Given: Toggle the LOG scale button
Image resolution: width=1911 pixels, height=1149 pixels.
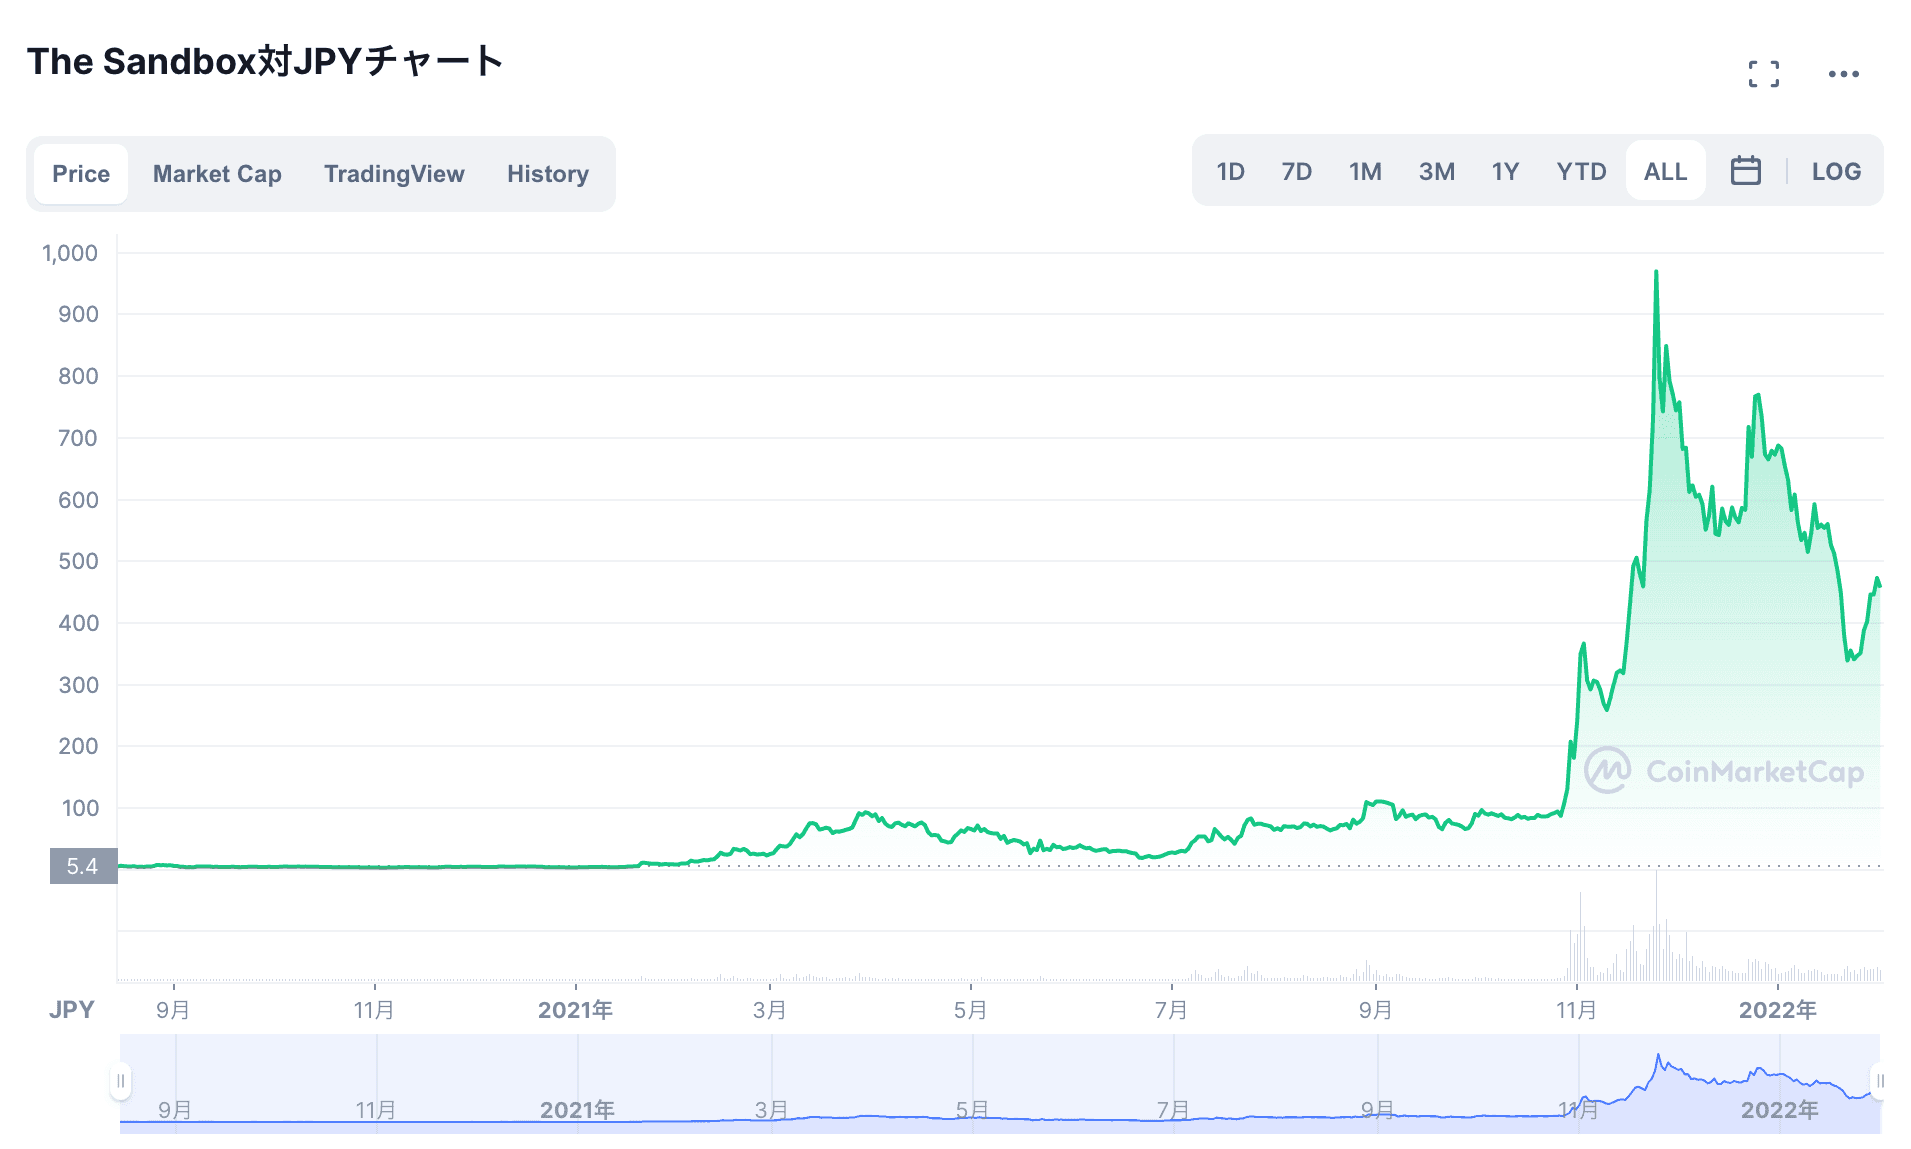Looking at the screenshot, I should point(1835,172).
